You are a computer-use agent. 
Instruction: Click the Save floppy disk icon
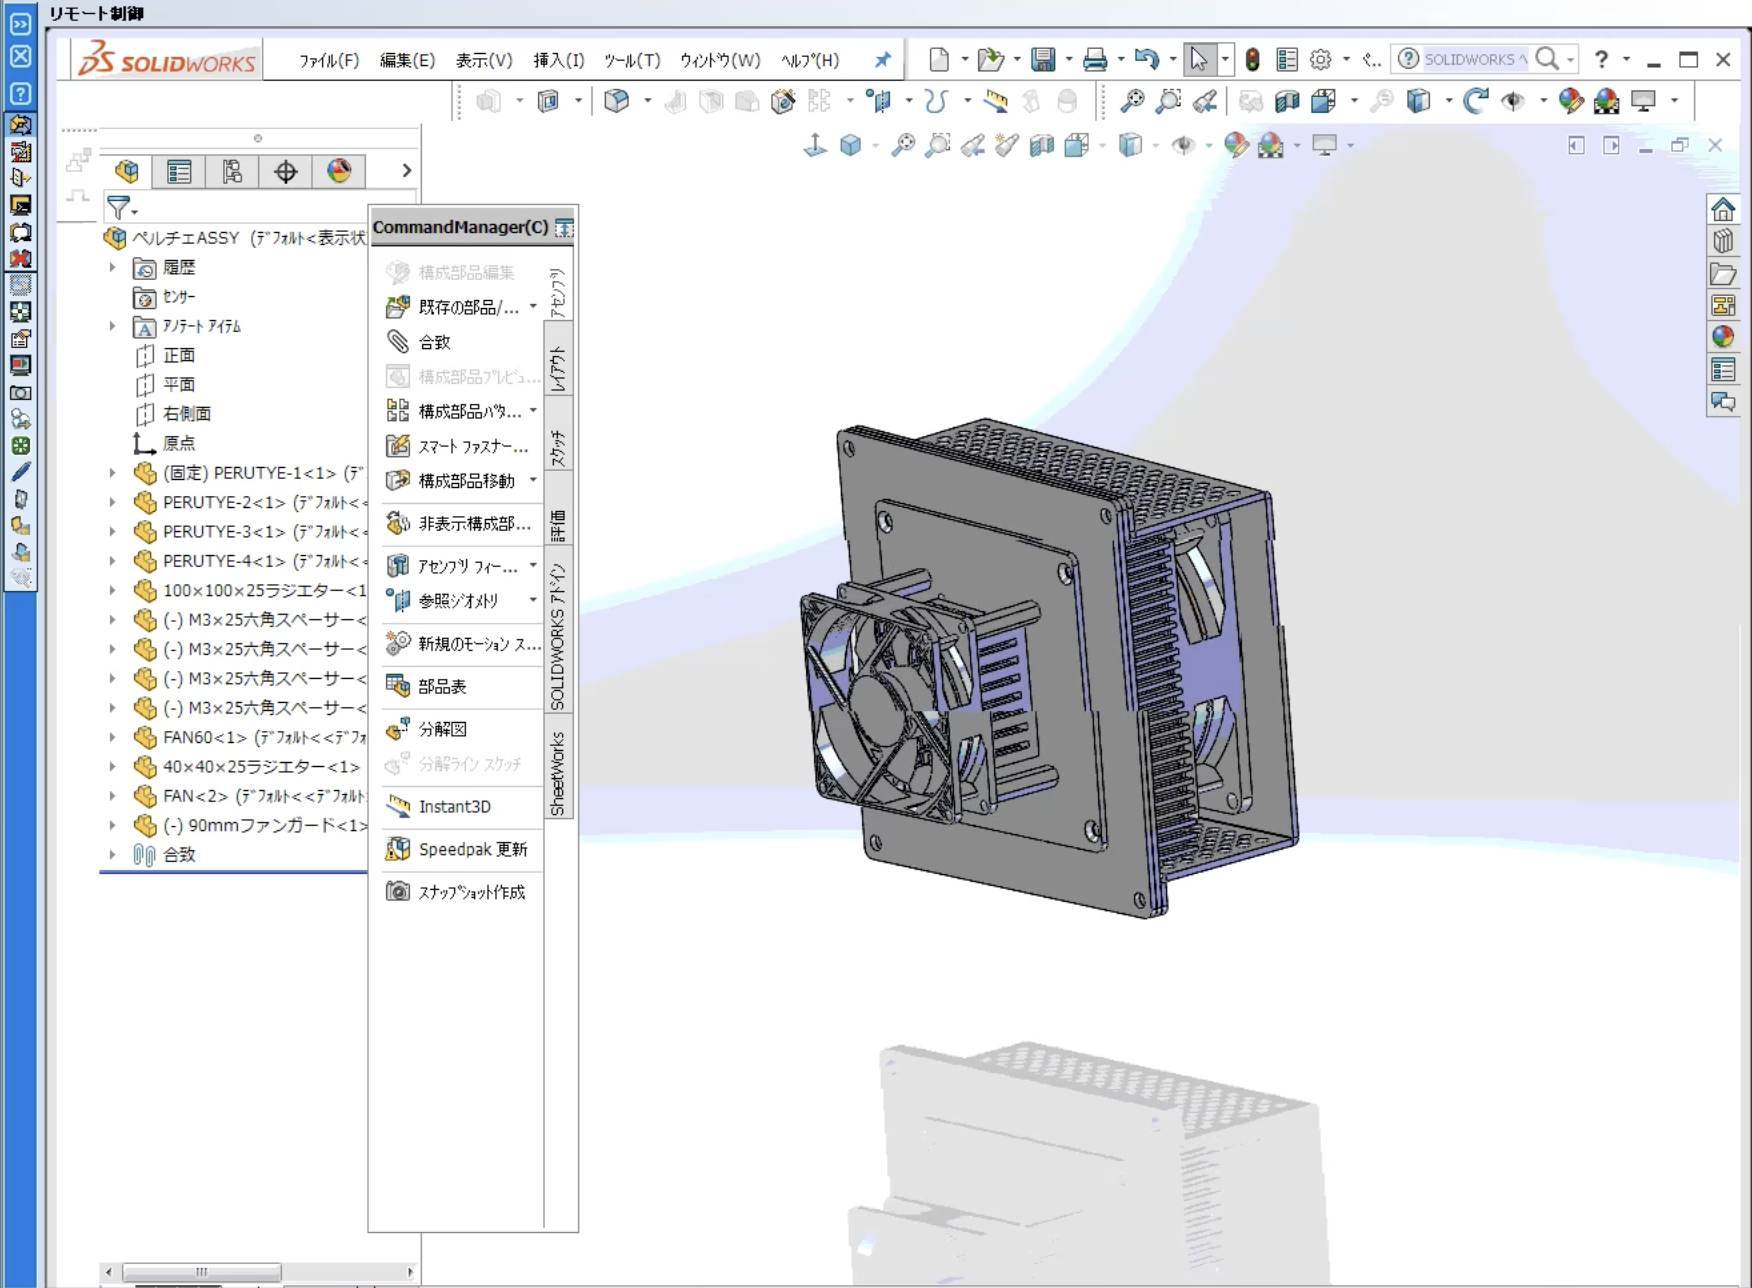coord(1043,60)
